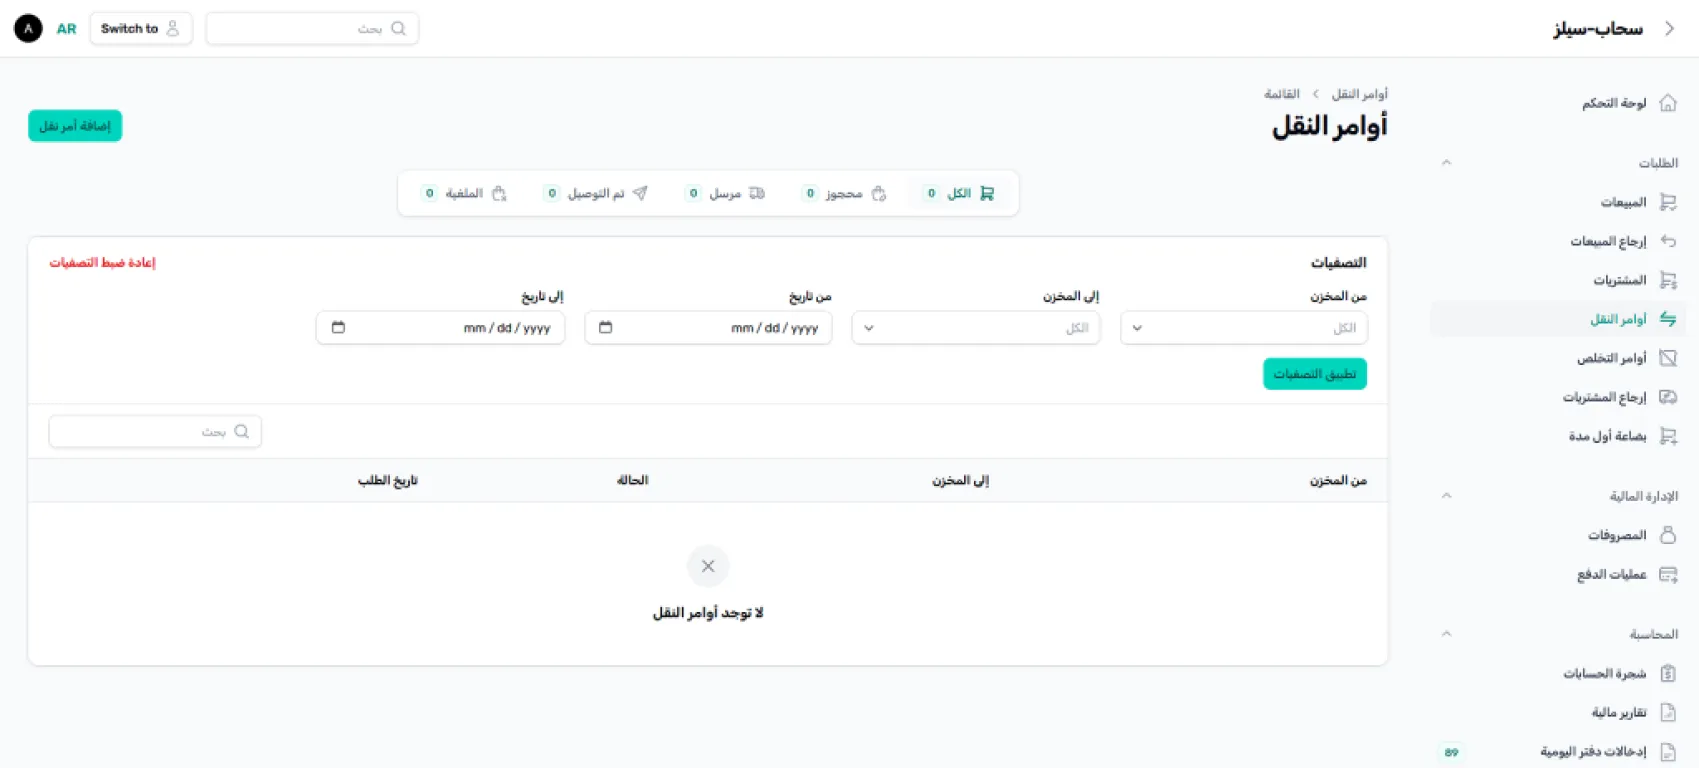Select the الكل status tab
The width and height of the screenshot is (1699, 768).
coord(960,193)
